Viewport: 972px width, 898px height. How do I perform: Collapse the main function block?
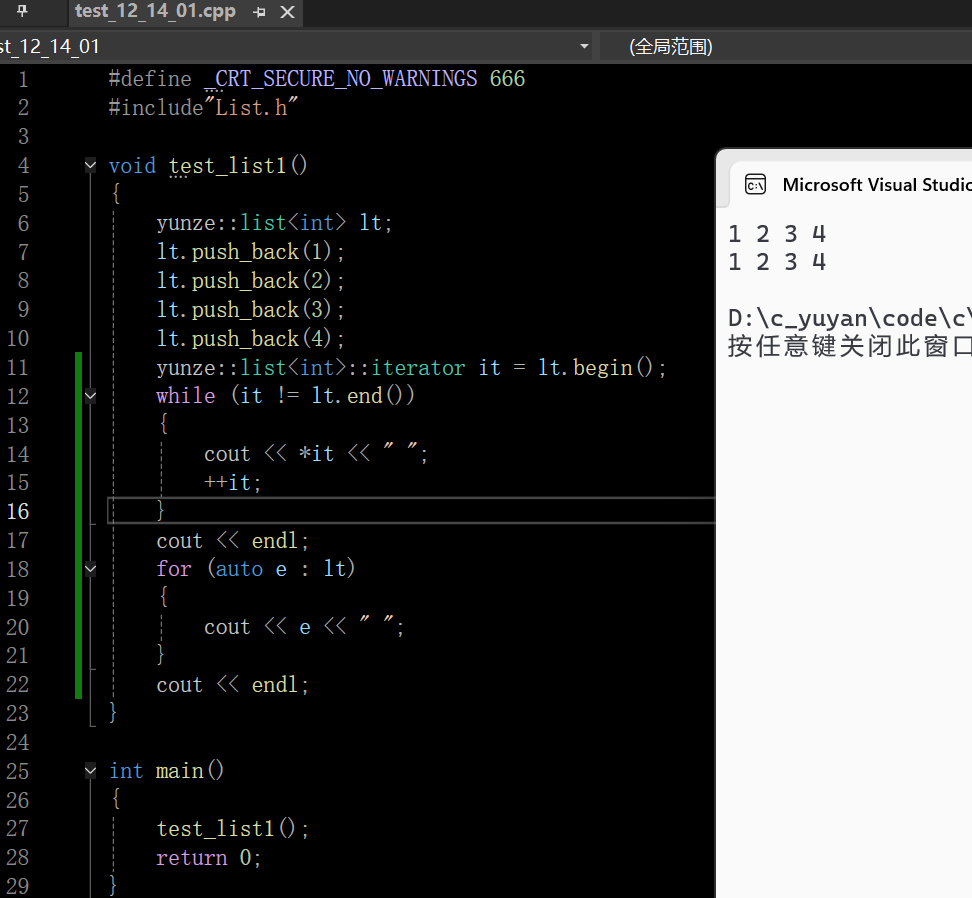[x=91, y=770]
